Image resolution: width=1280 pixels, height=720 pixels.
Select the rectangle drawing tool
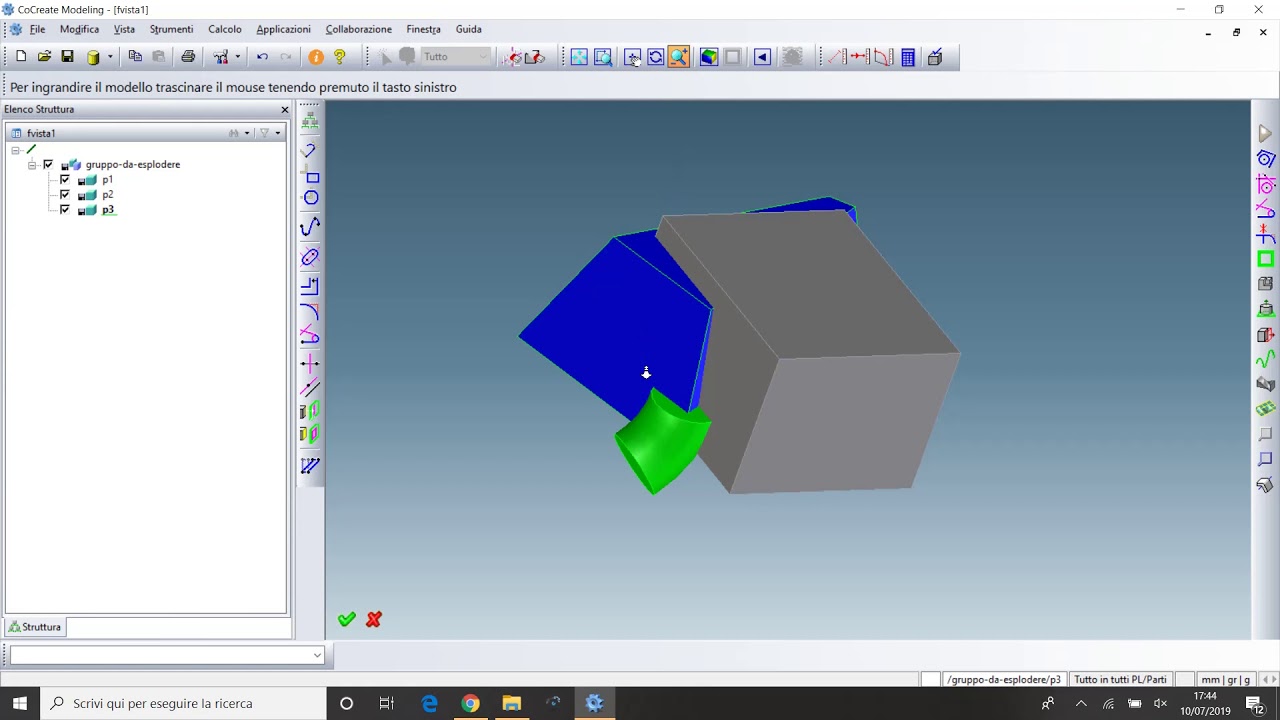312,178
